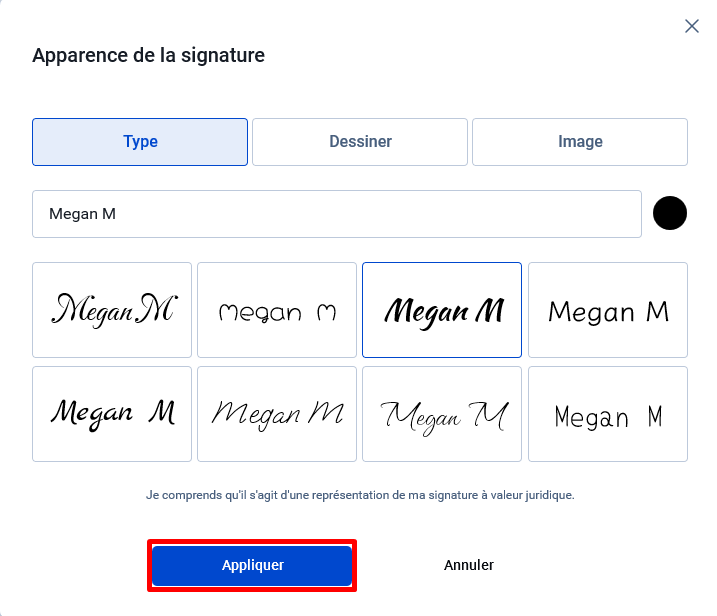Pick the thin slanted cursive Megan M
The width and height of the screenshot is (717, 616).
(x=277, y=414)
